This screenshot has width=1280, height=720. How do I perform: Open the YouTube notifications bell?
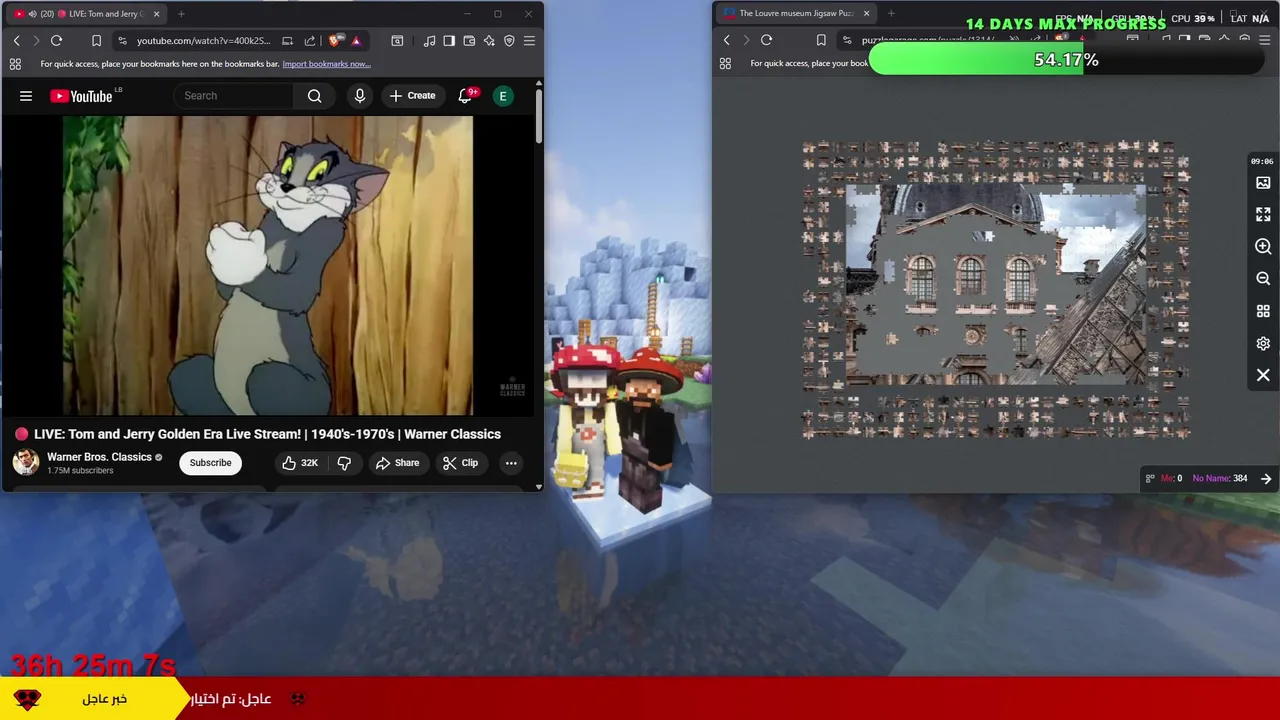point(465,96)
